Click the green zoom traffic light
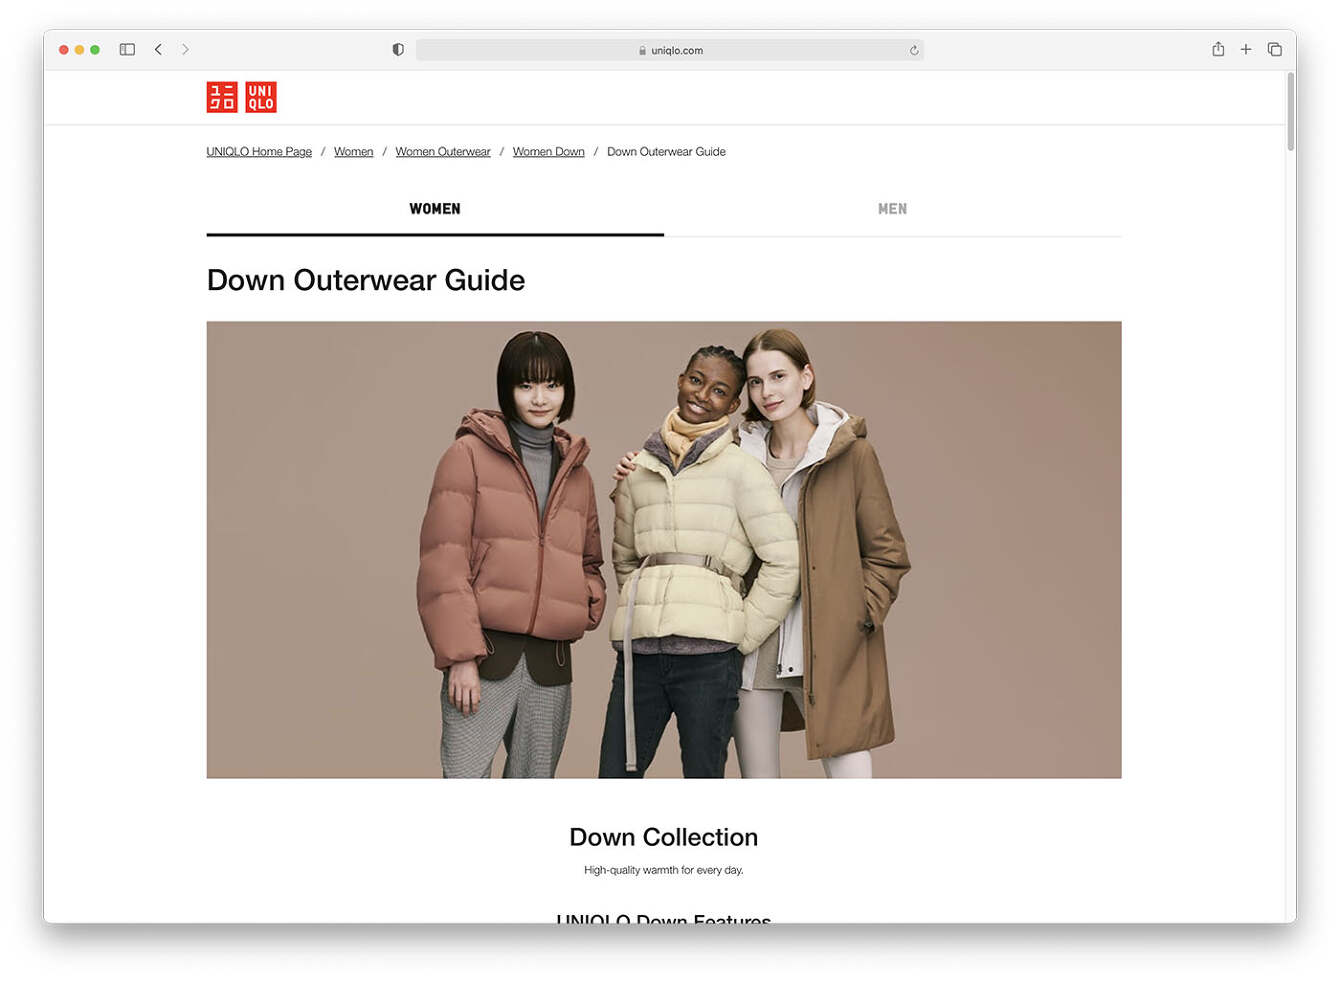This screenshot has height=981, width=1340. point(95,49)
